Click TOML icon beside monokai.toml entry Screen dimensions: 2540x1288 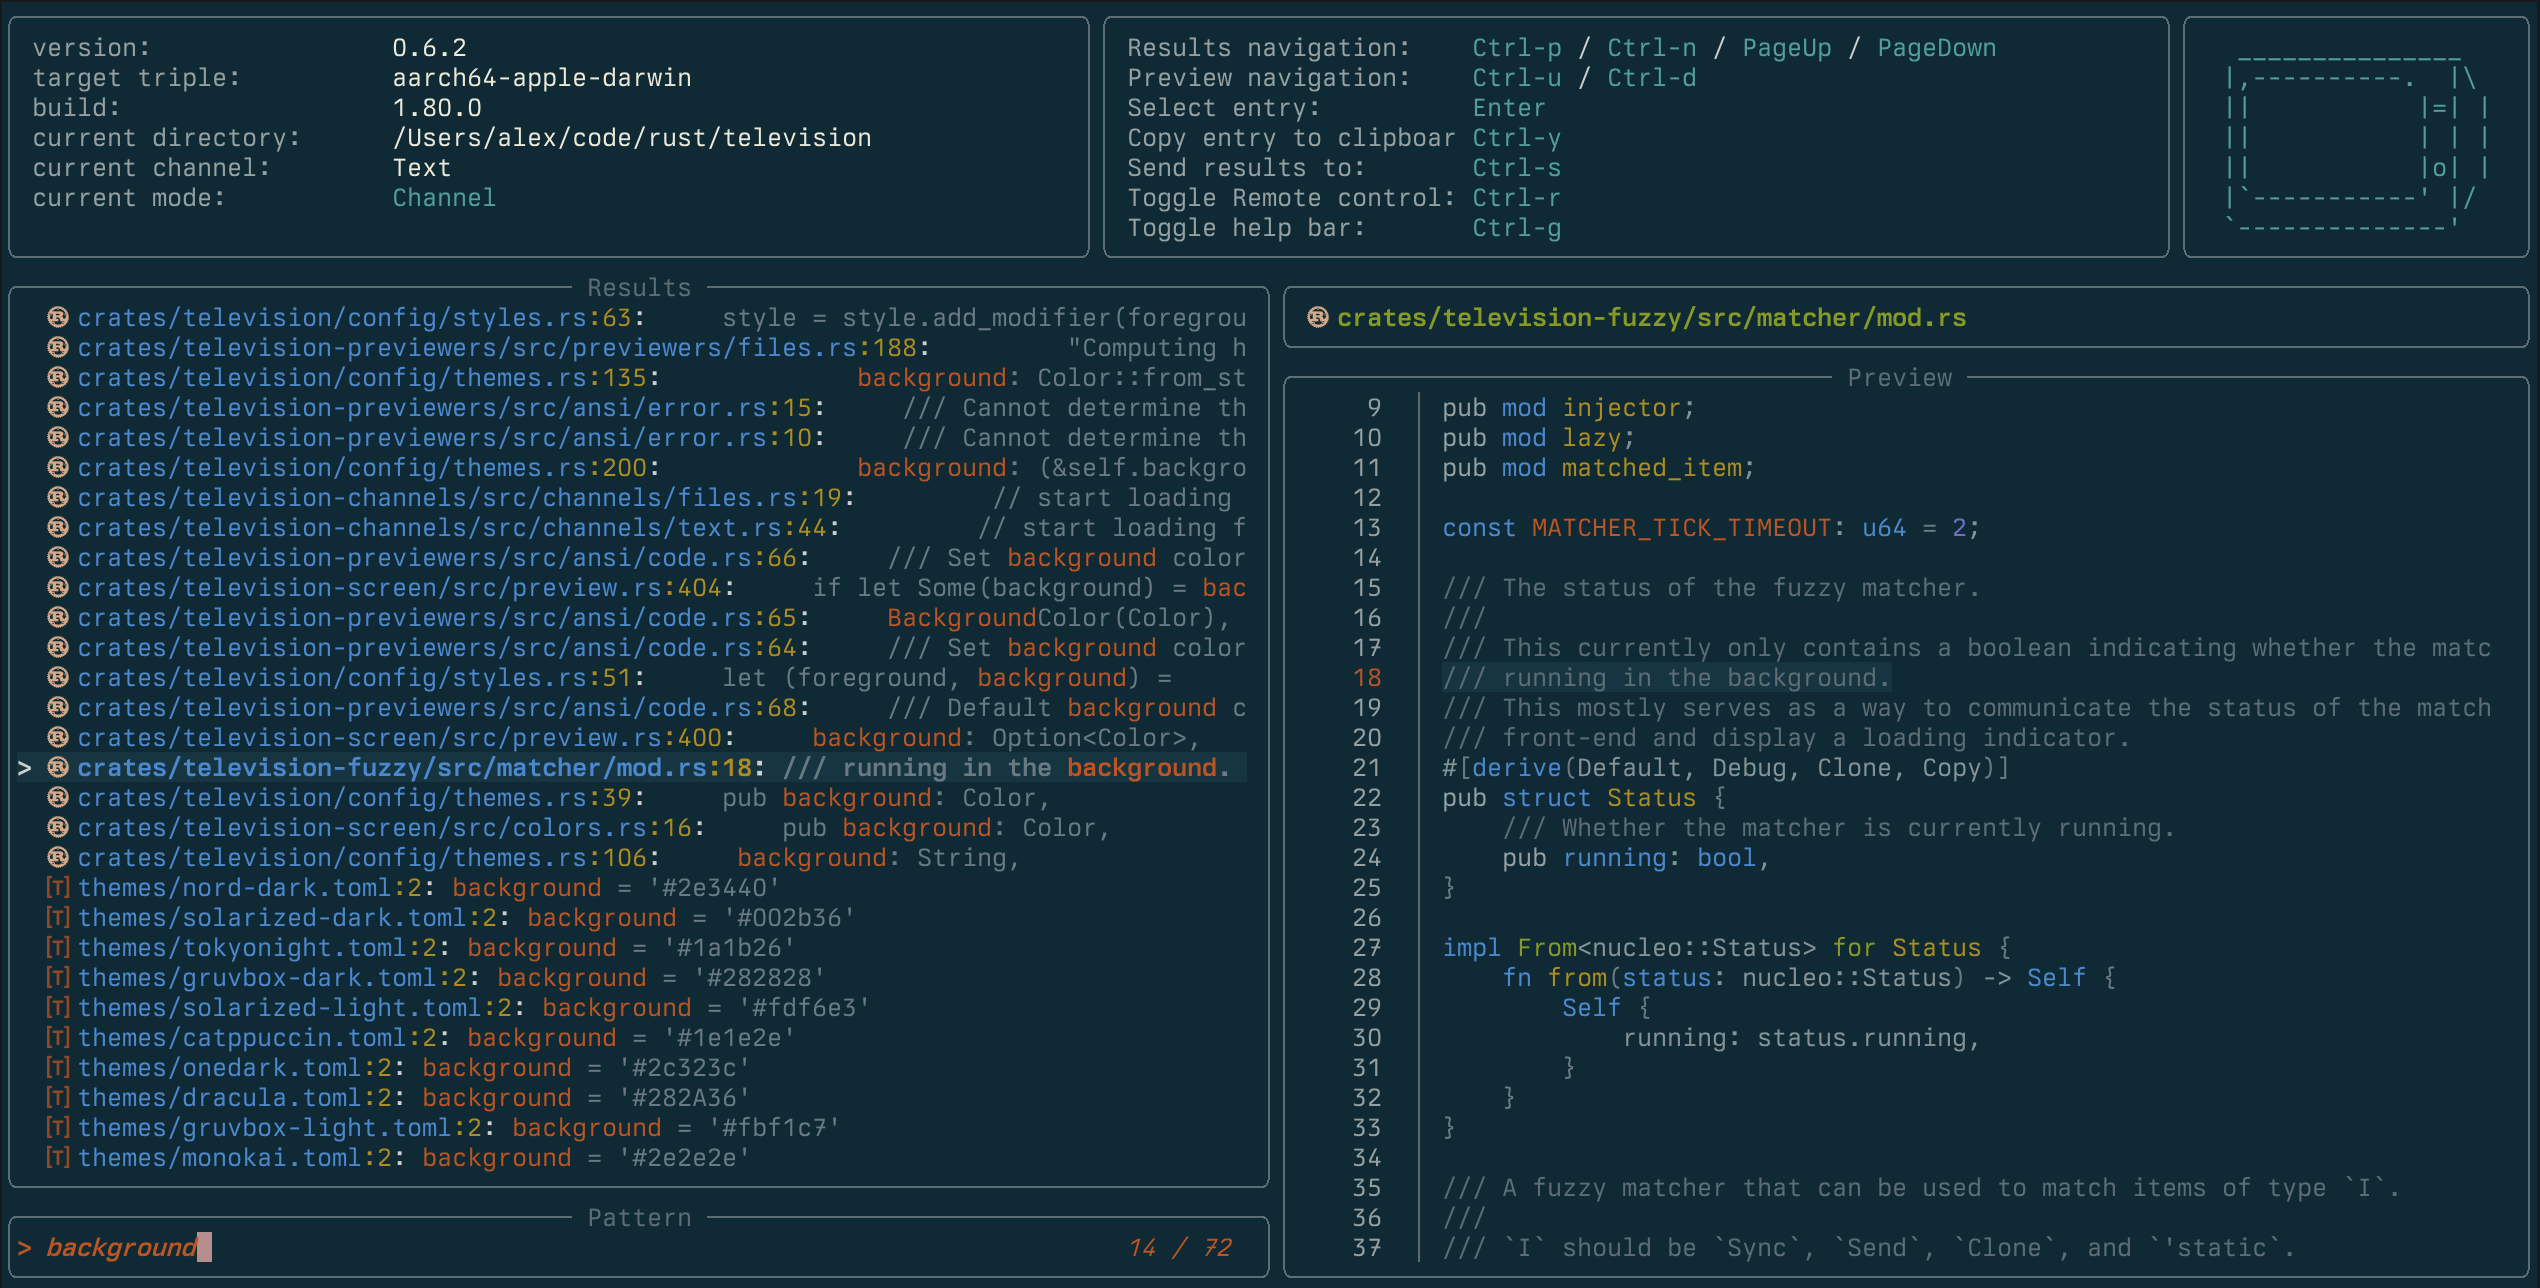tap(58, 1158)
